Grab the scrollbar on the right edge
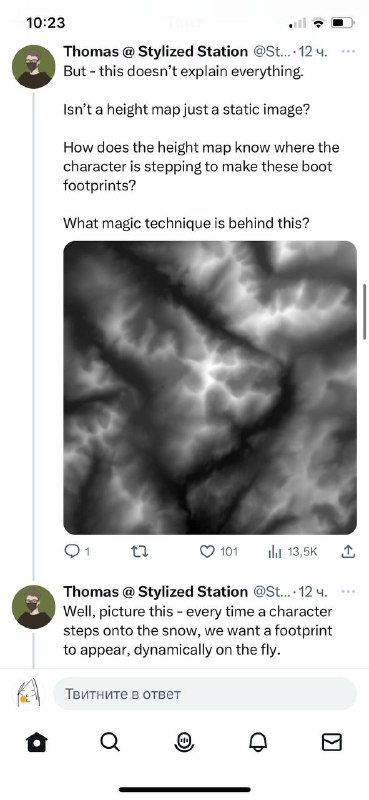369x800 pixels. pos(364,311)
